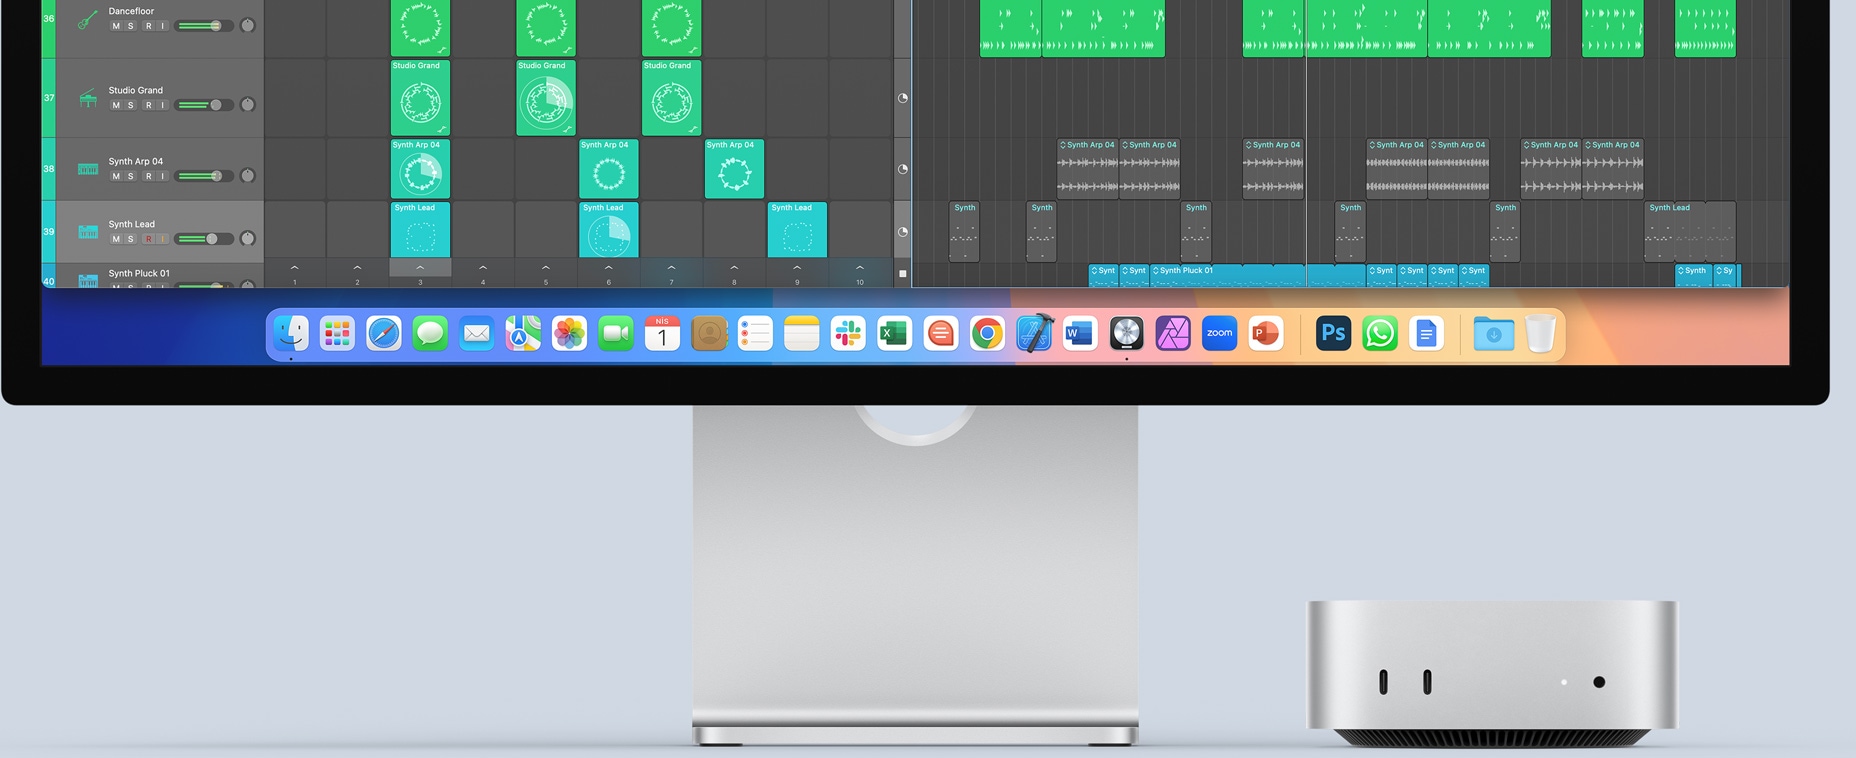Click the Synth Lead track synth icon
The height and width of the screenshot is (758, 1856).
tap(88, 232)
